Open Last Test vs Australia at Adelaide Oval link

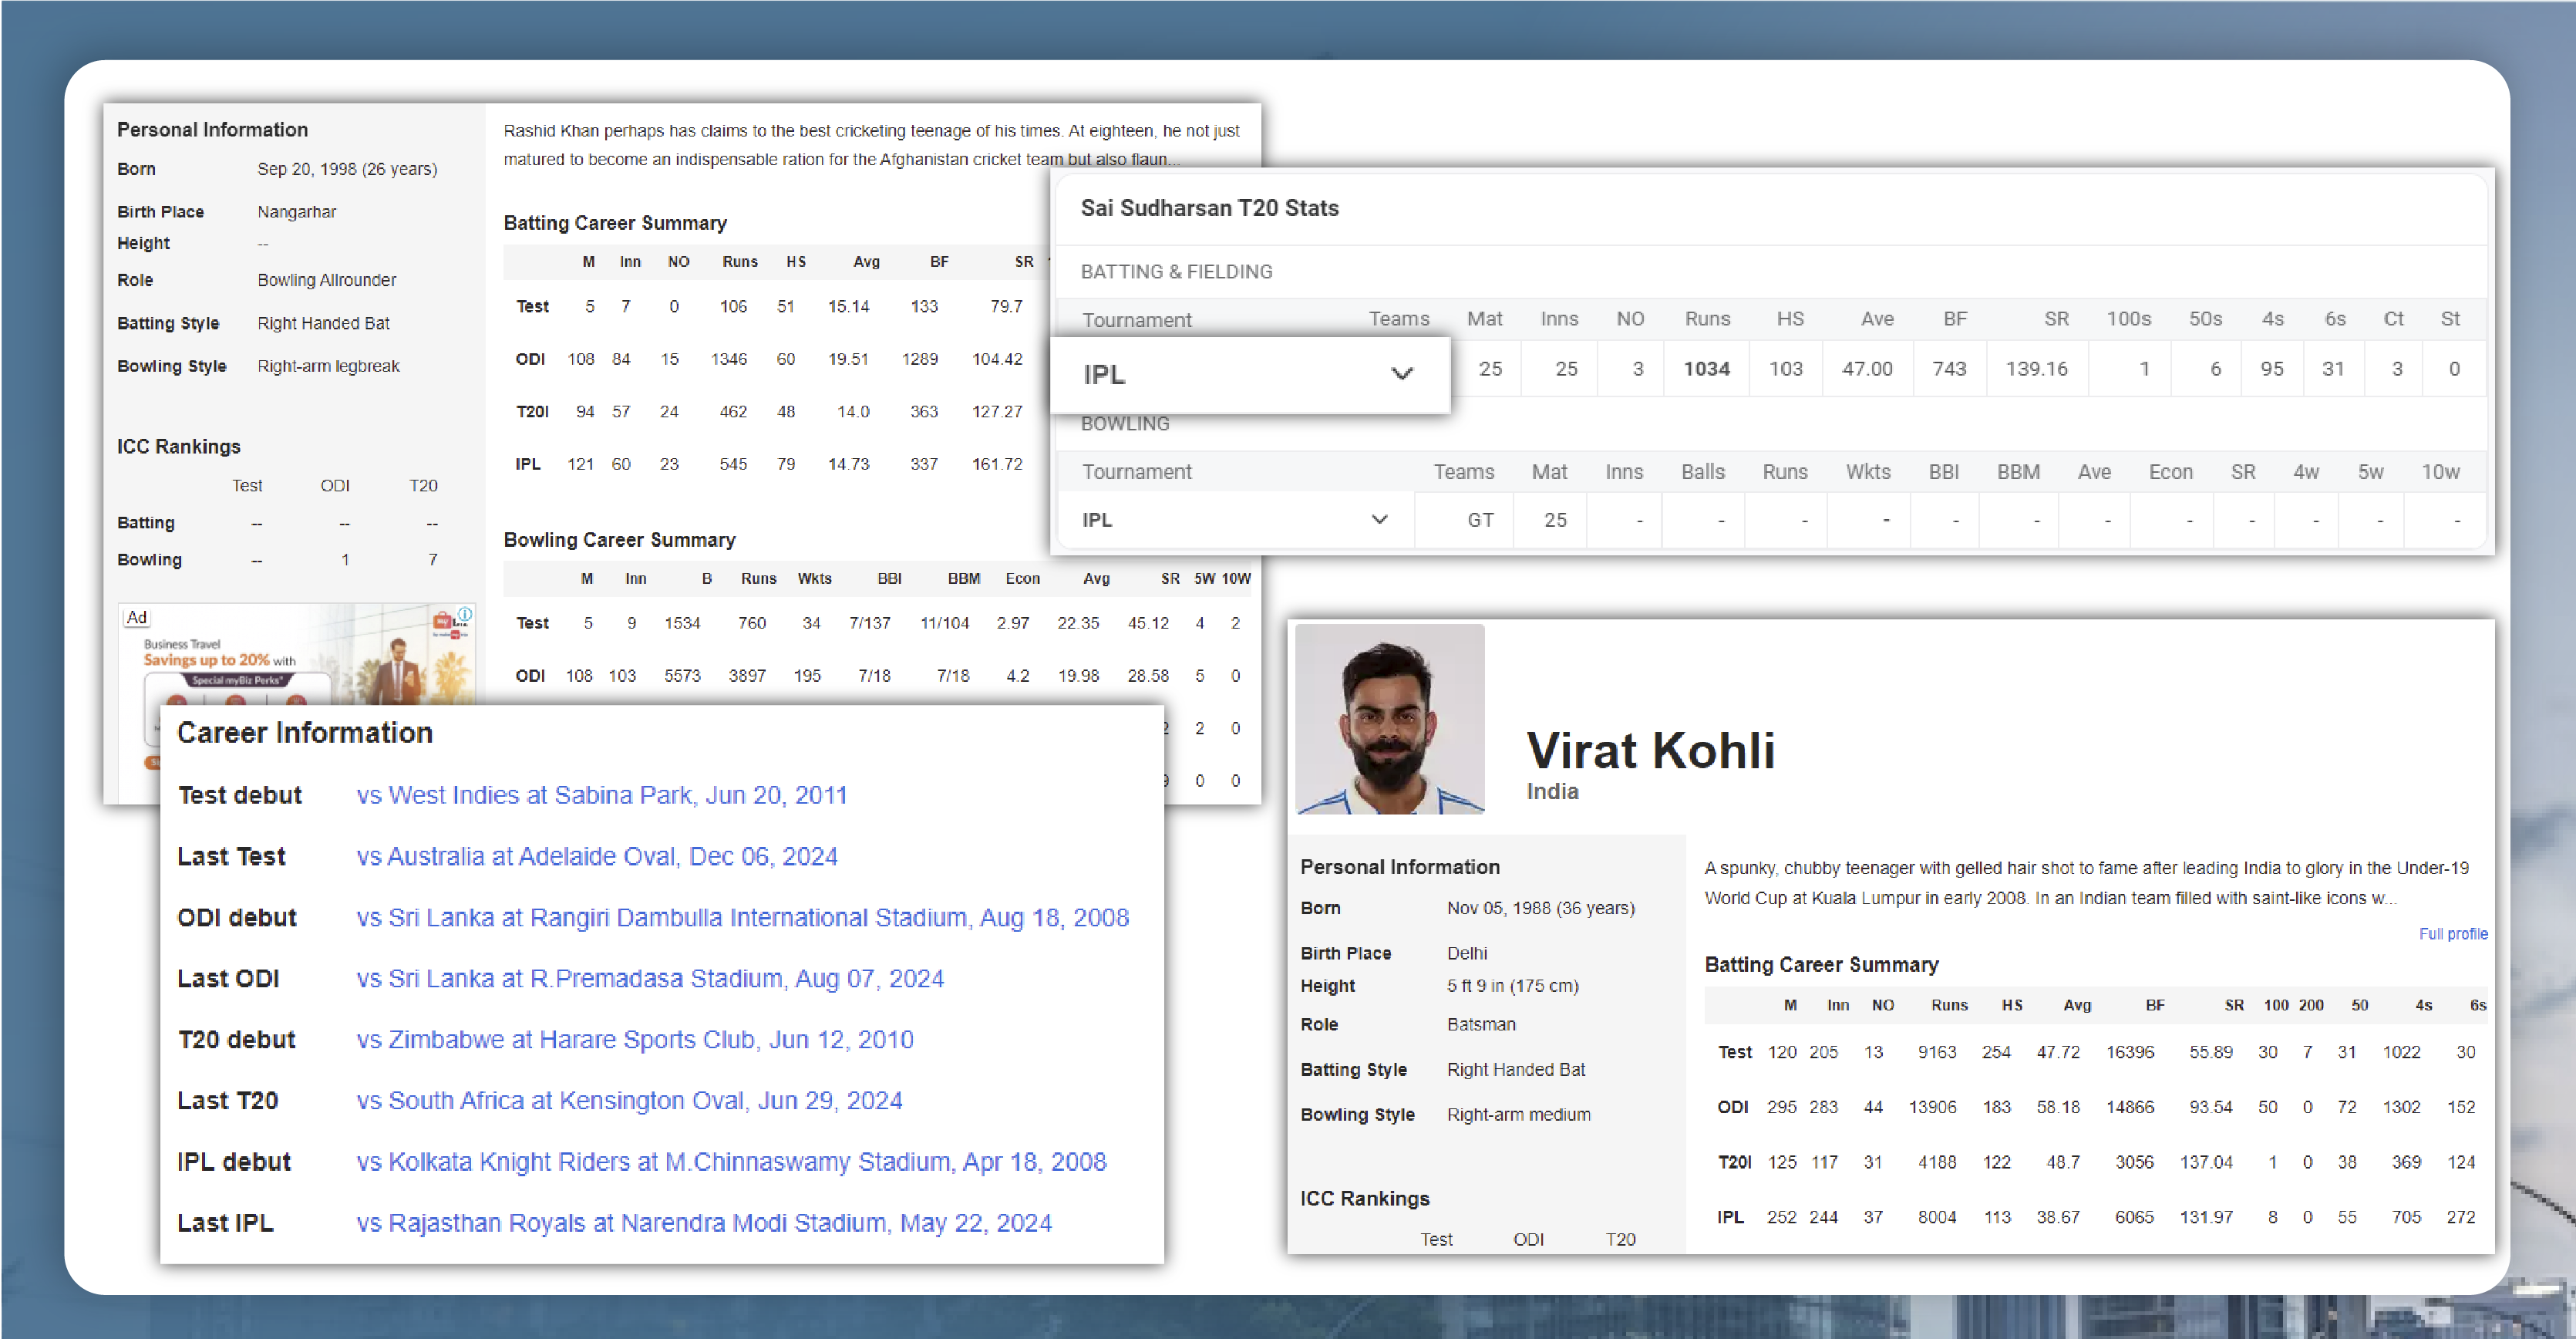click(597, 856)
